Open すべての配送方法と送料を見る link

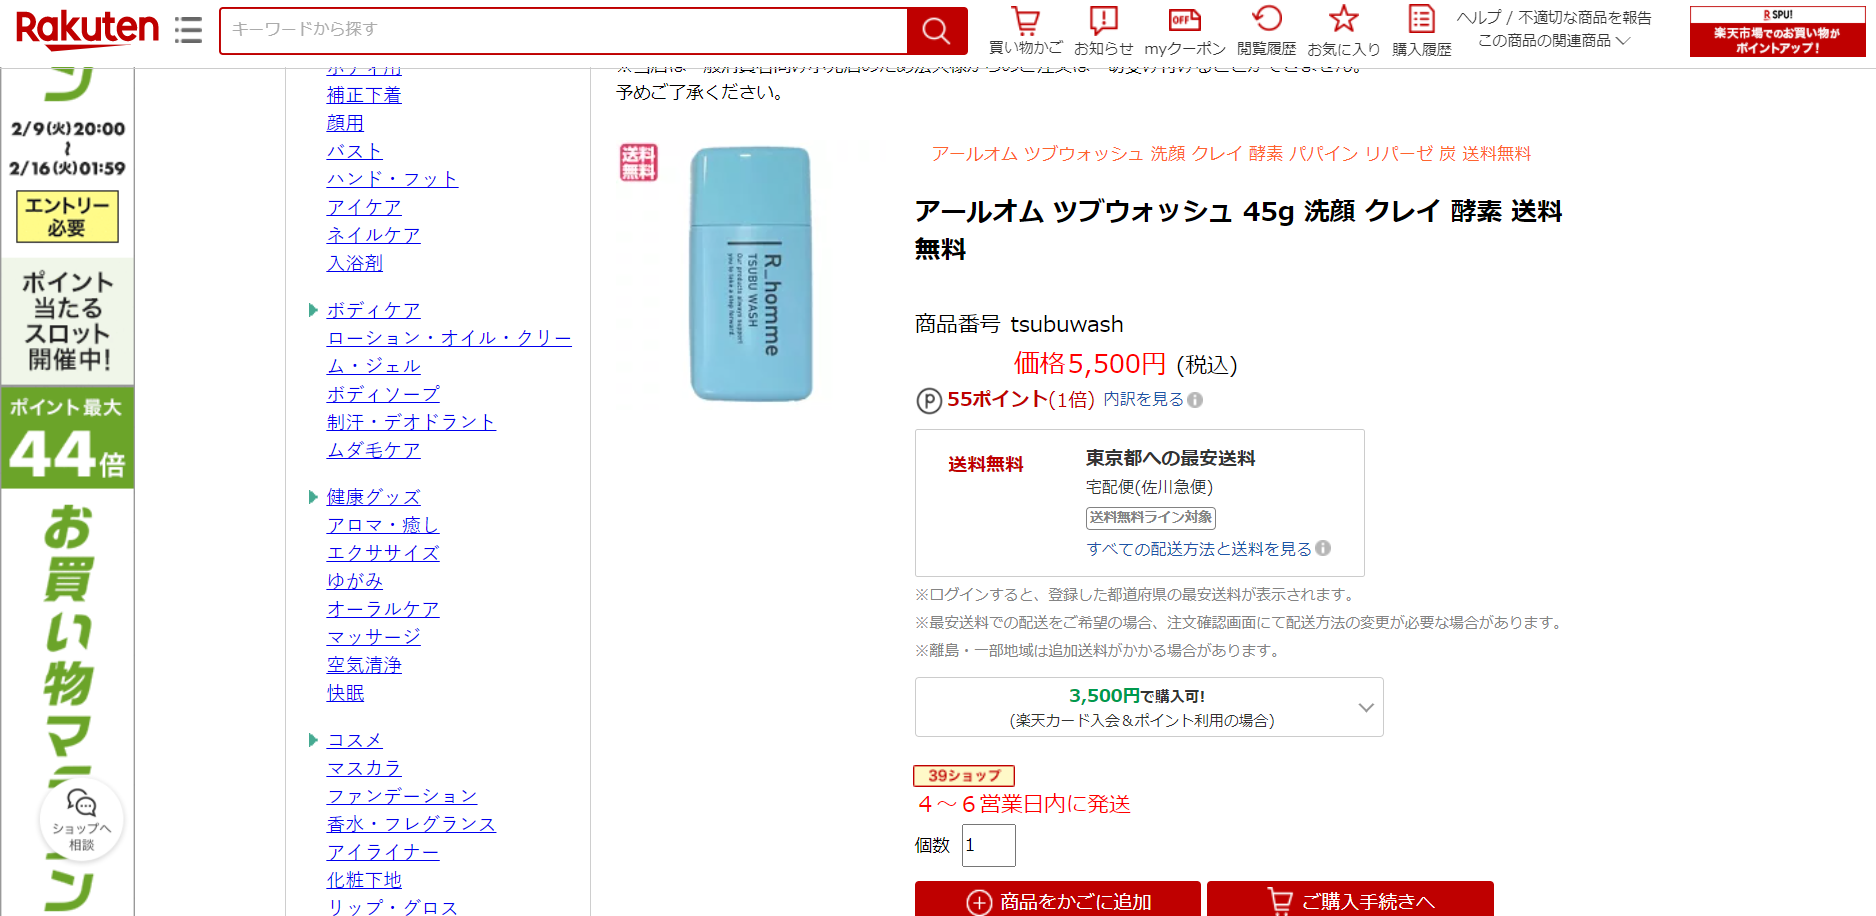coord(1199,549)
